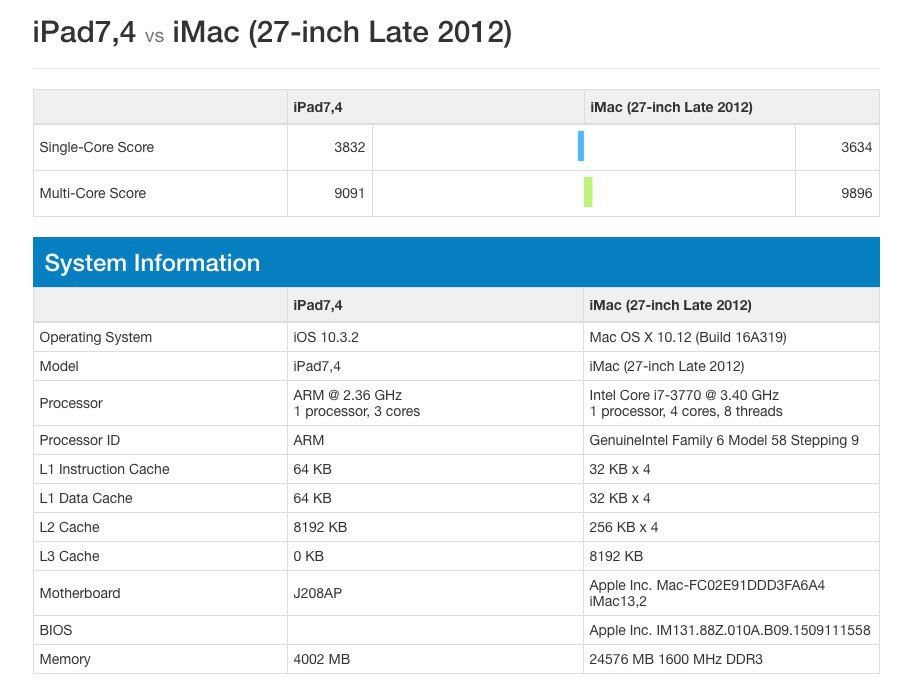Click the iOS 10.3.2 operating system value

coord(326,337)
